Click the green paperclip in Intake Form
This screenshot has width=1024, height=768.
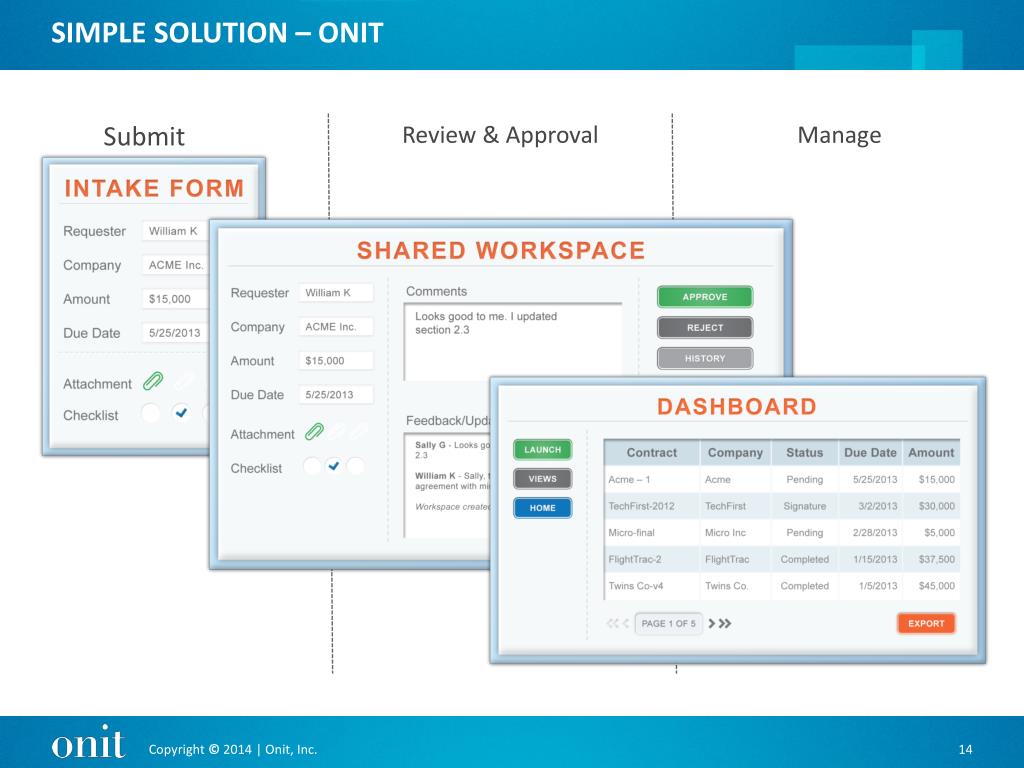(153, 381)
